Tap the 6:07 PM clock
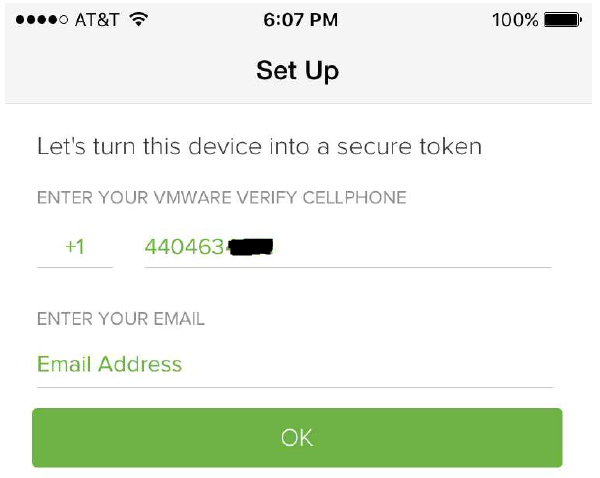 pos(300,20)
